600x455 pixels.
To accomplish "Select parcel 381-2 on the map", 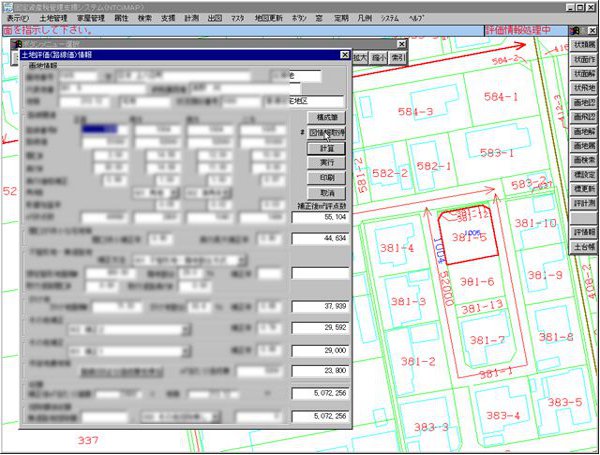I will tap(418, 361).
